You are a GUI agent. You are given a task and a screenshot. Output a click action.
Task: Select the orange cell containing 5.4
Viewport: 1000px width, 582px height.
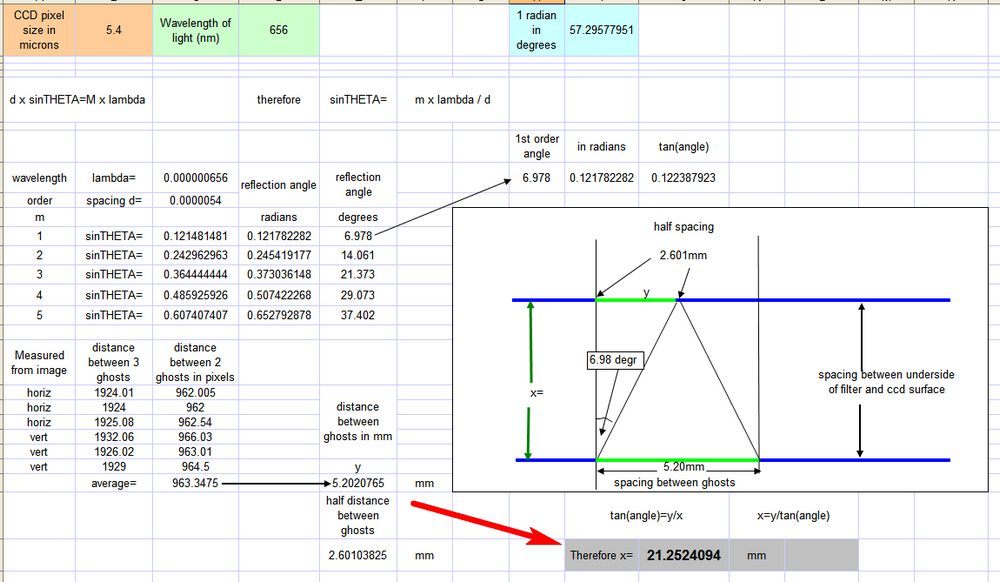pos(114,30)
